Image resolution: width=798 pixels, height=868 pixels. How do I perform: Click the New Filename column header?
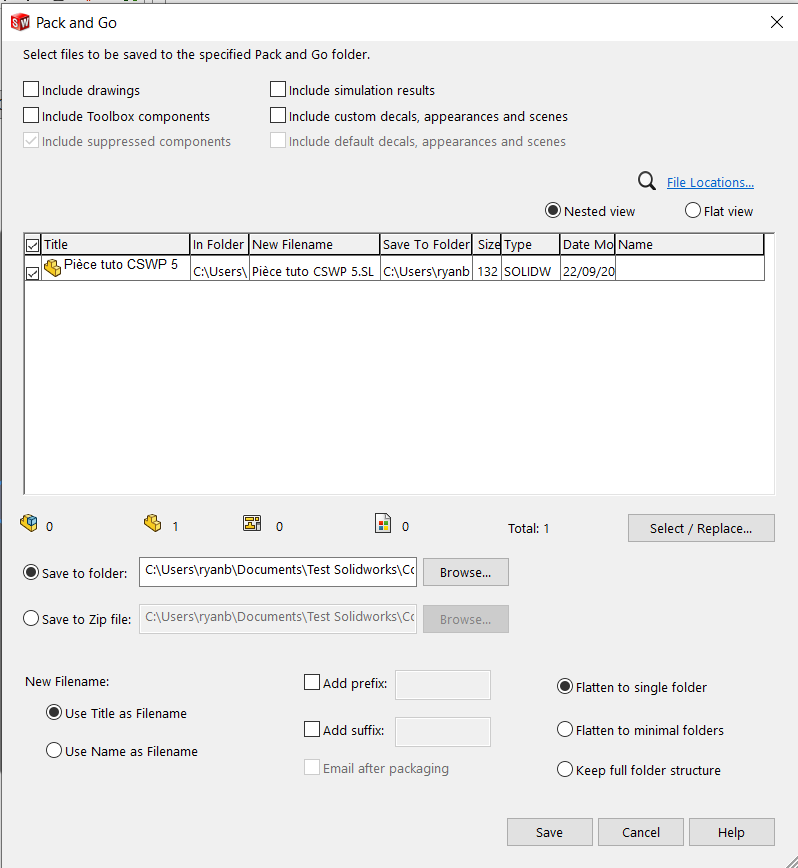pos(314,245)
